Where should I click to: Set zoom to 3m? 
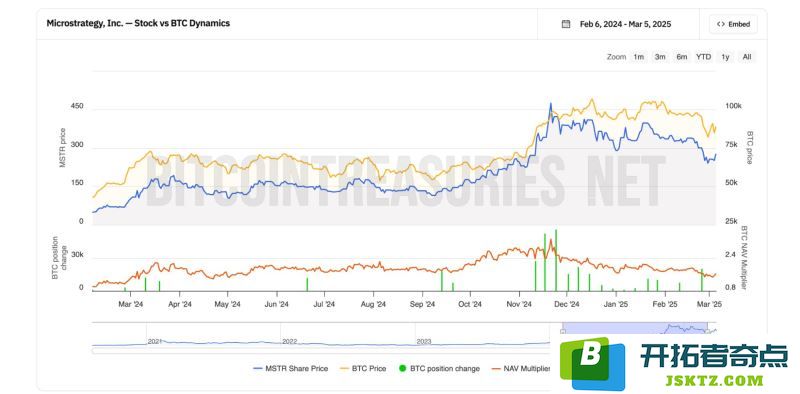pyautogui.click(x=660, y=57)
